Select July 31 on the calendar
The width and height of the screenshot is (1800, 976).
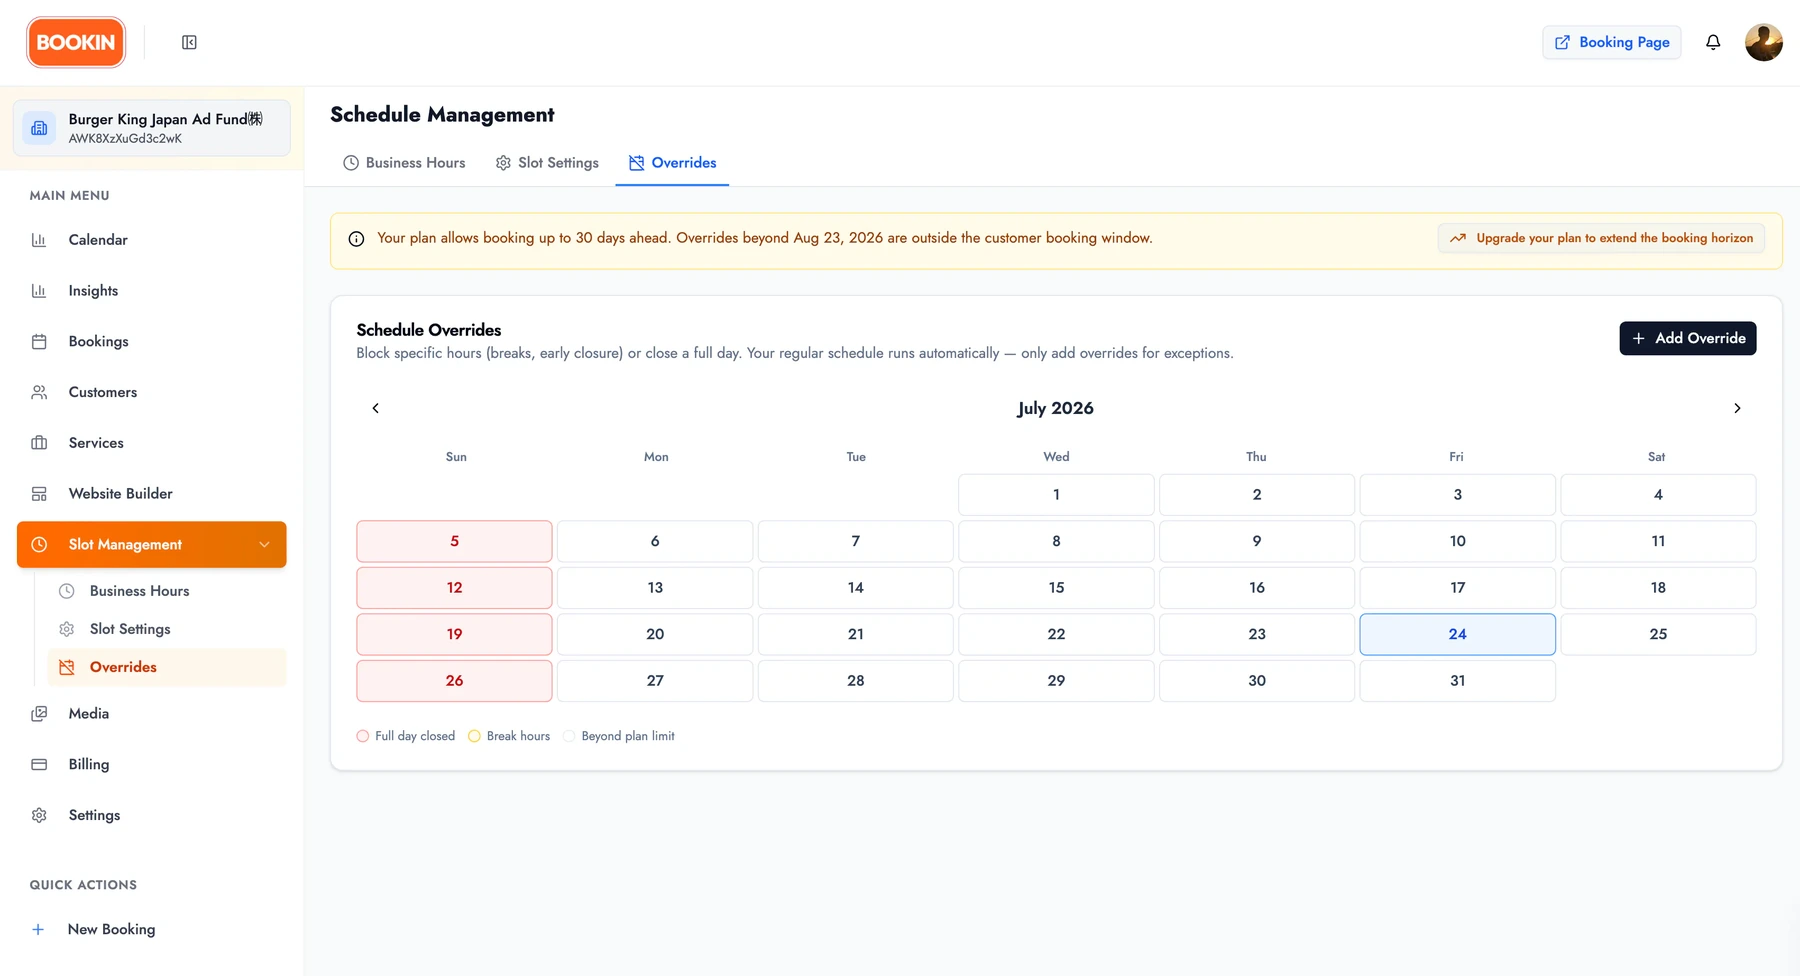[1457, 681]
